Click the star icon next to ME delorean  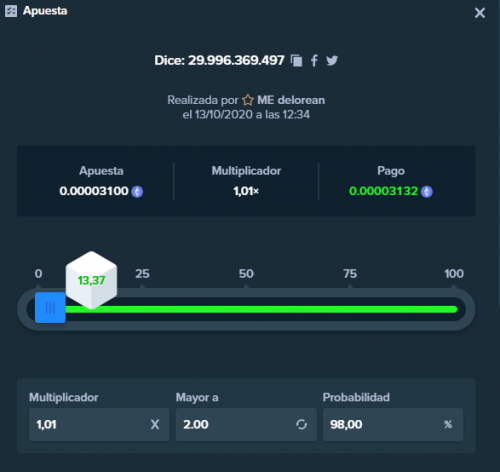248,100
